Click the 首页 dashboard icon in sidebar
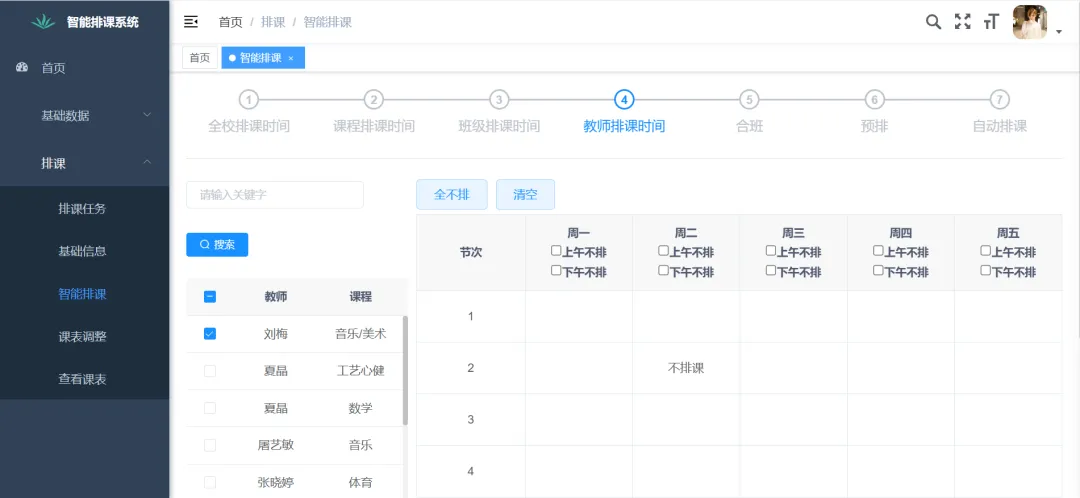 23,68
